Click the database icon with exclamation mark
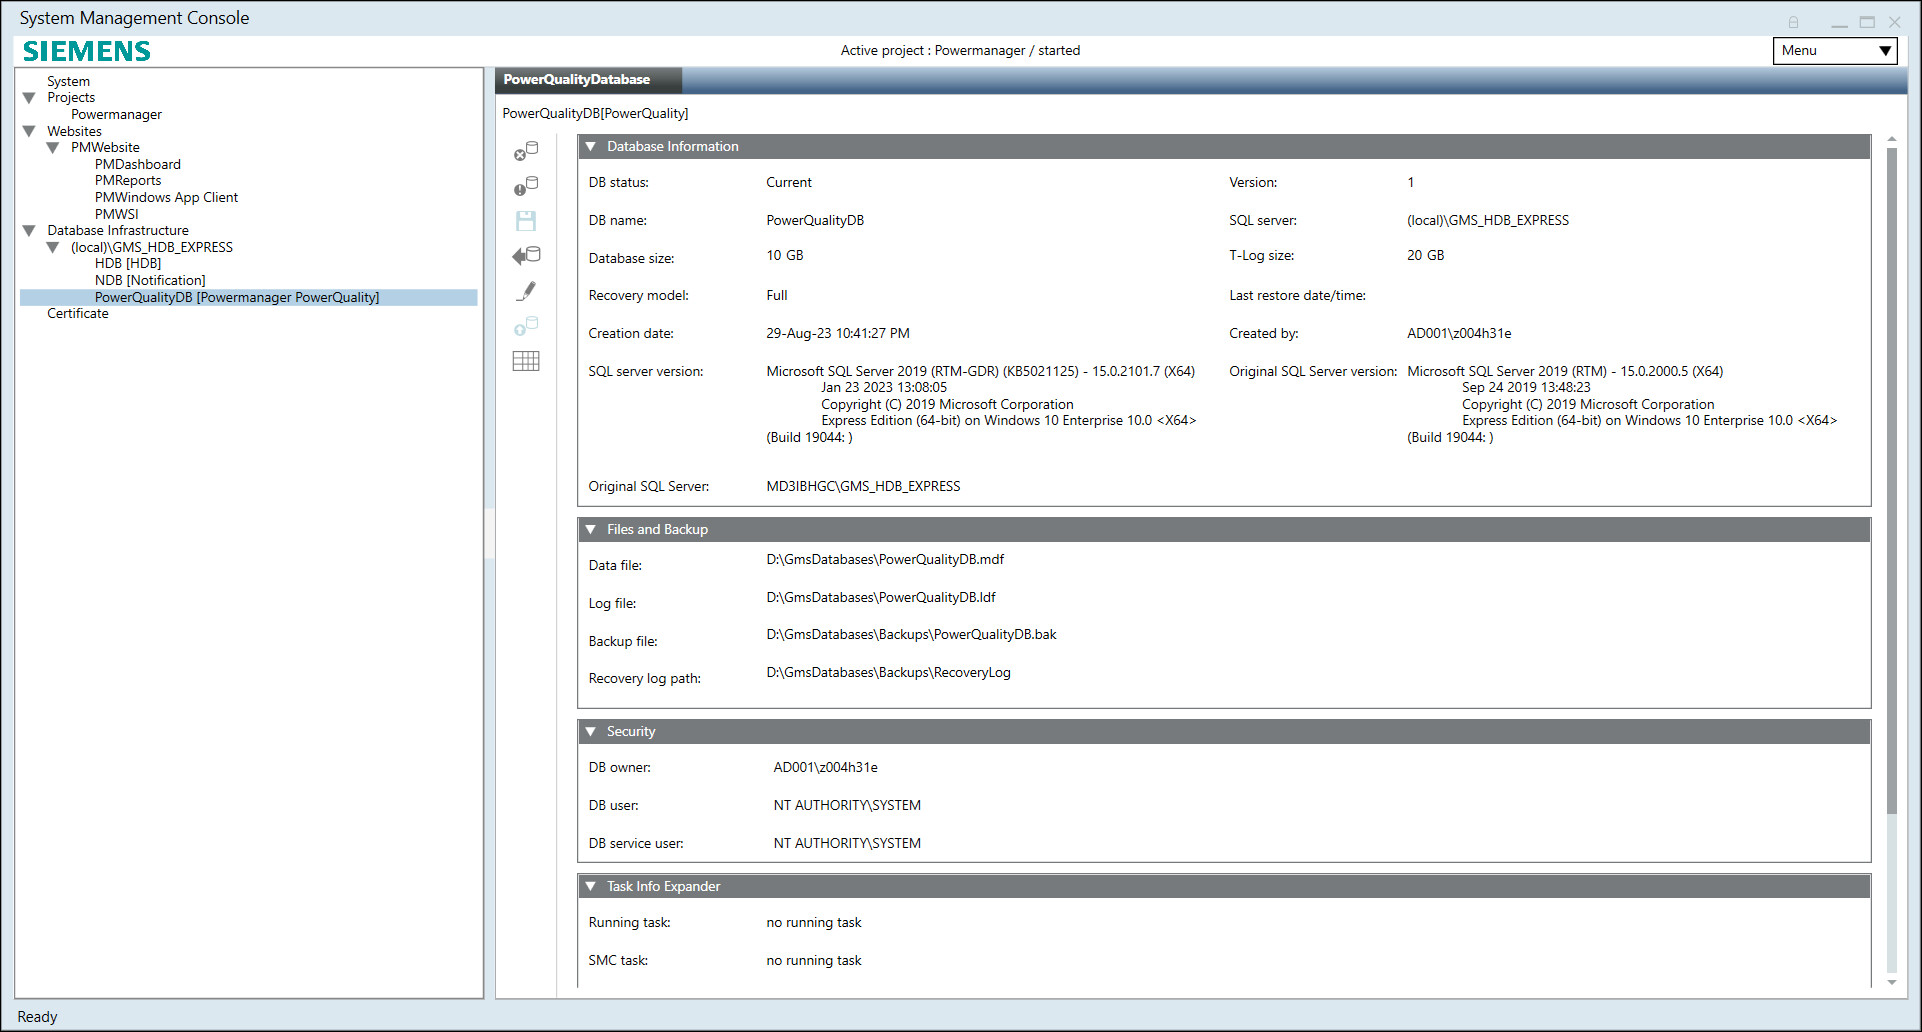This screenshot has height=1032, width=1922. 526,186
